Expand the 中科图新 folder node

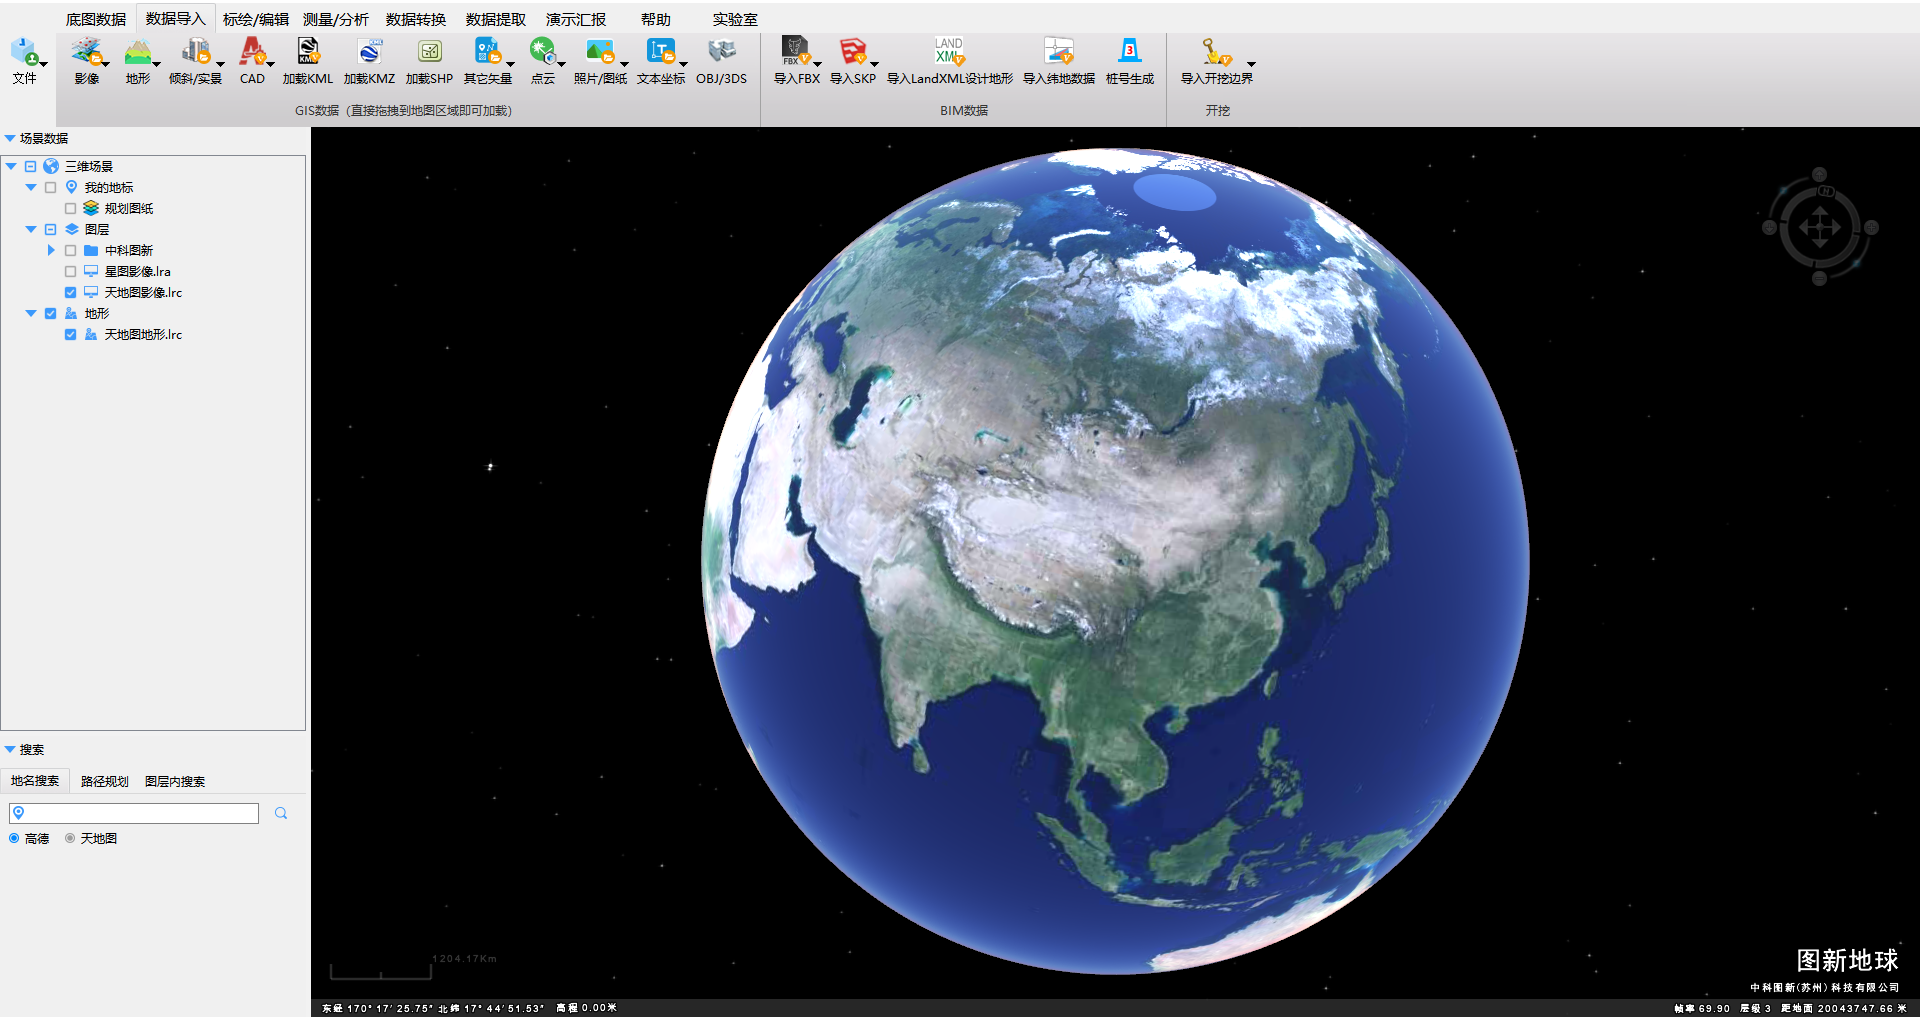(x=51, y=250)
